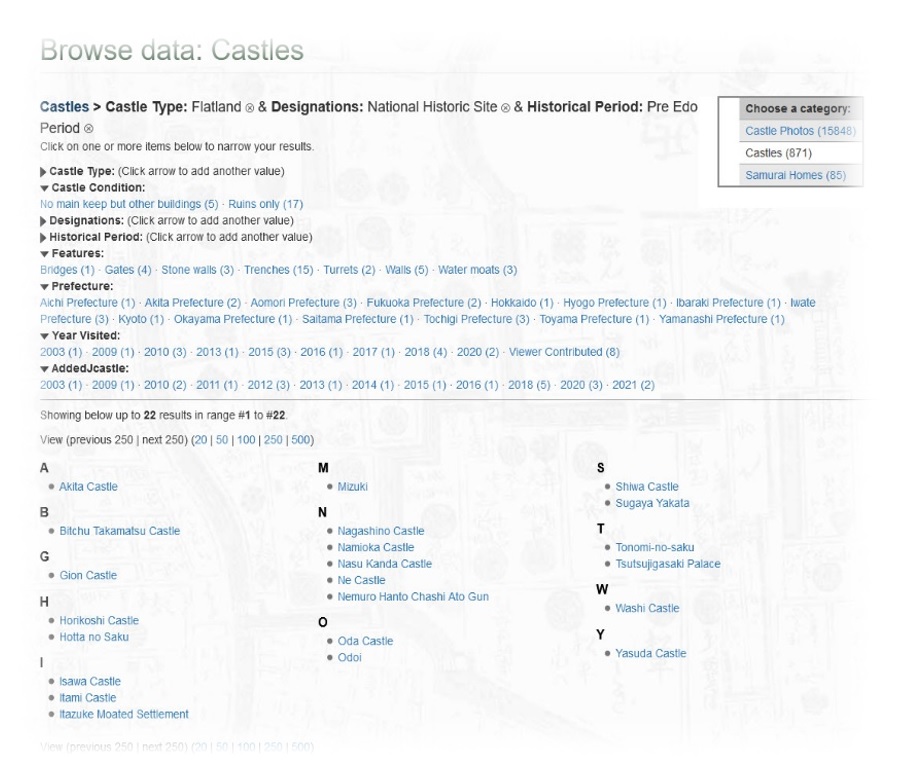Screen dimensions: 908x764
Task: Filter by Aichi Prefecture
Action: tap(87, 303)
